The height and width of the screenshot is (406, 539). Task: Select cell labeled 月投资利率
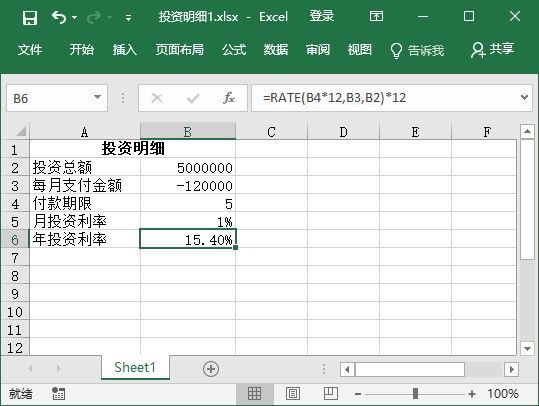85,221
